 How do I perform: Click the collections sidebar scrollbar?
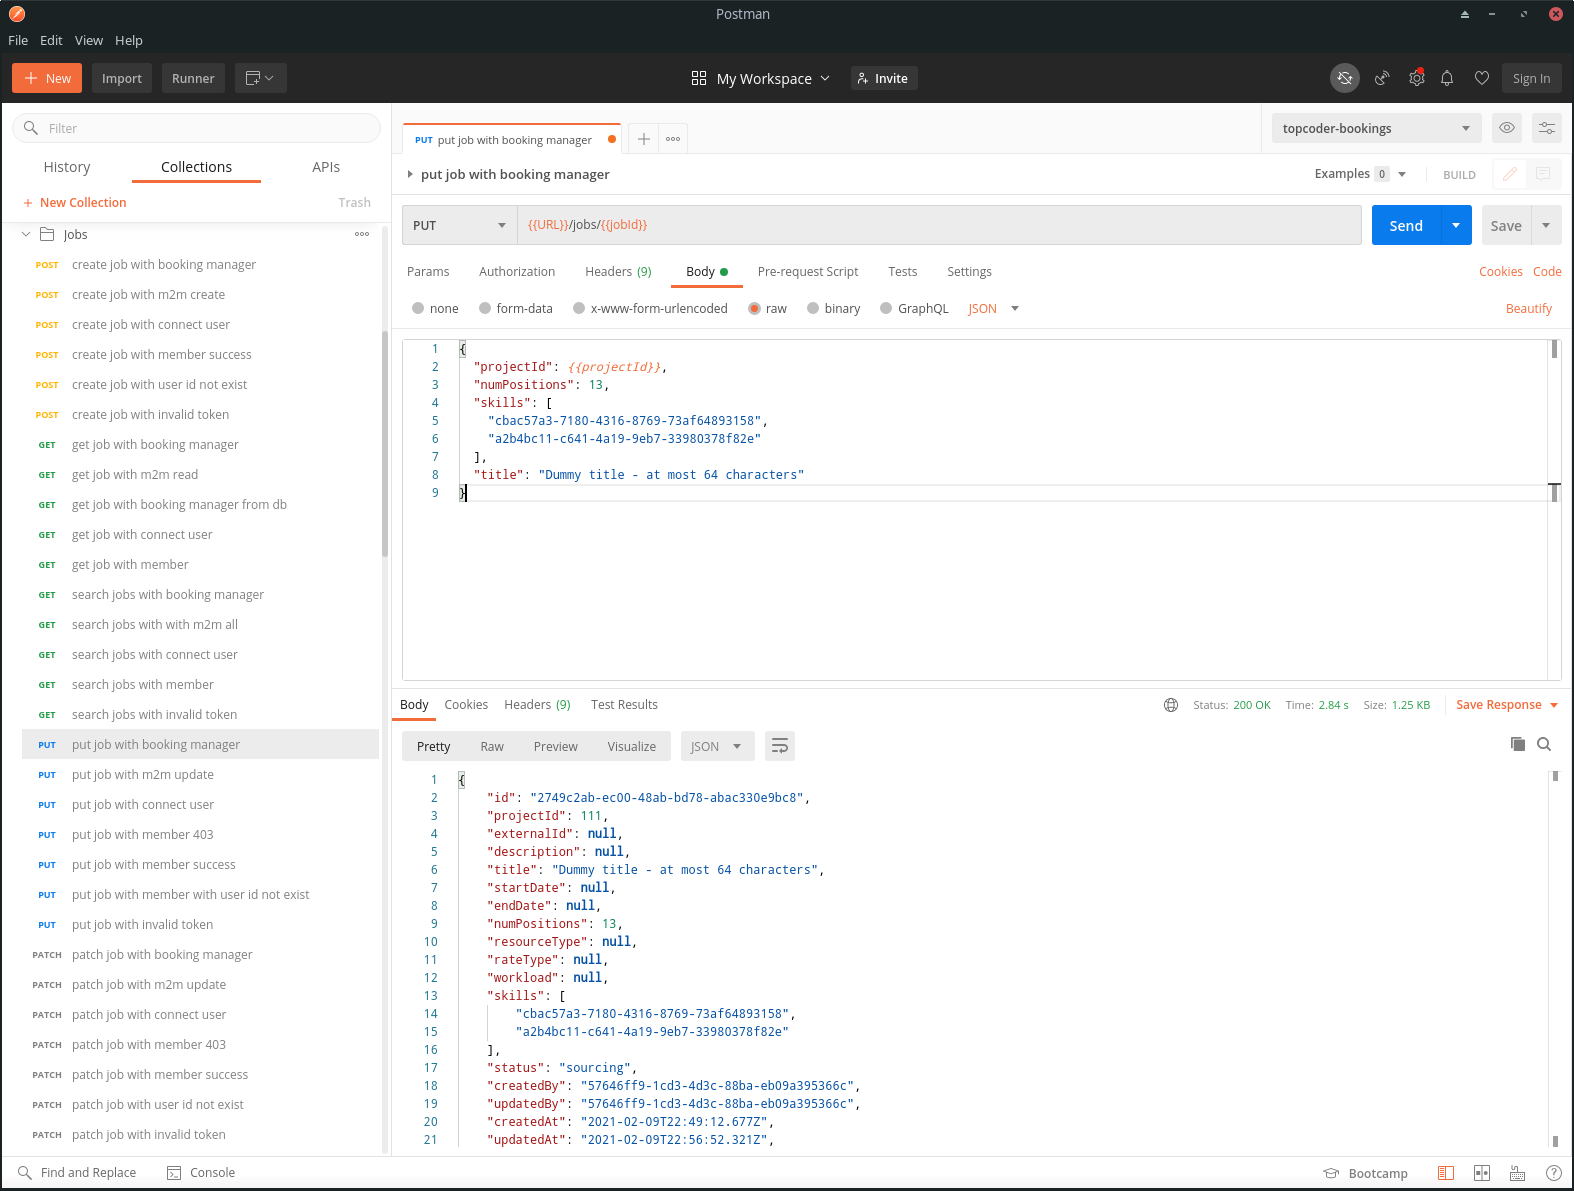coord(385,443)
